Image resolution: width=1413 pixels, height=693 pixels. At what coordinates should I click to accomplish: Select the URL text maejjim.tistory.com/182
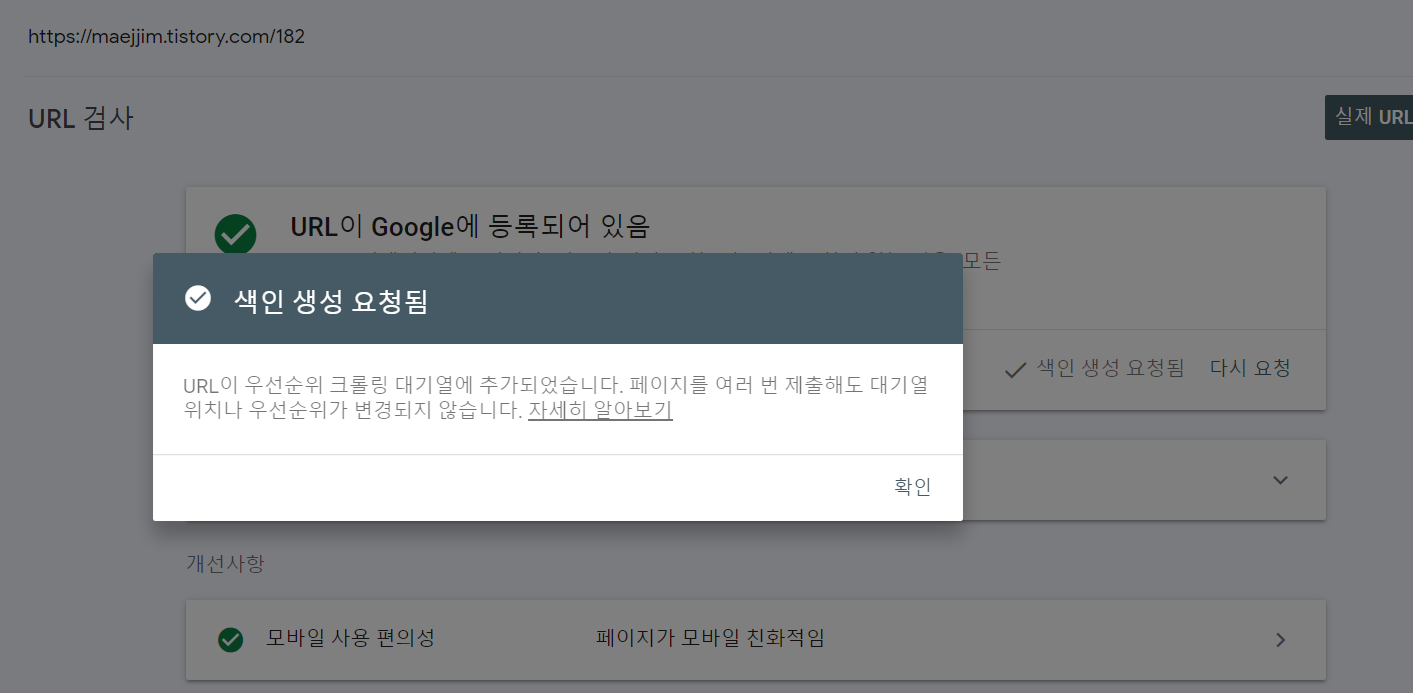tap(166, 37)
